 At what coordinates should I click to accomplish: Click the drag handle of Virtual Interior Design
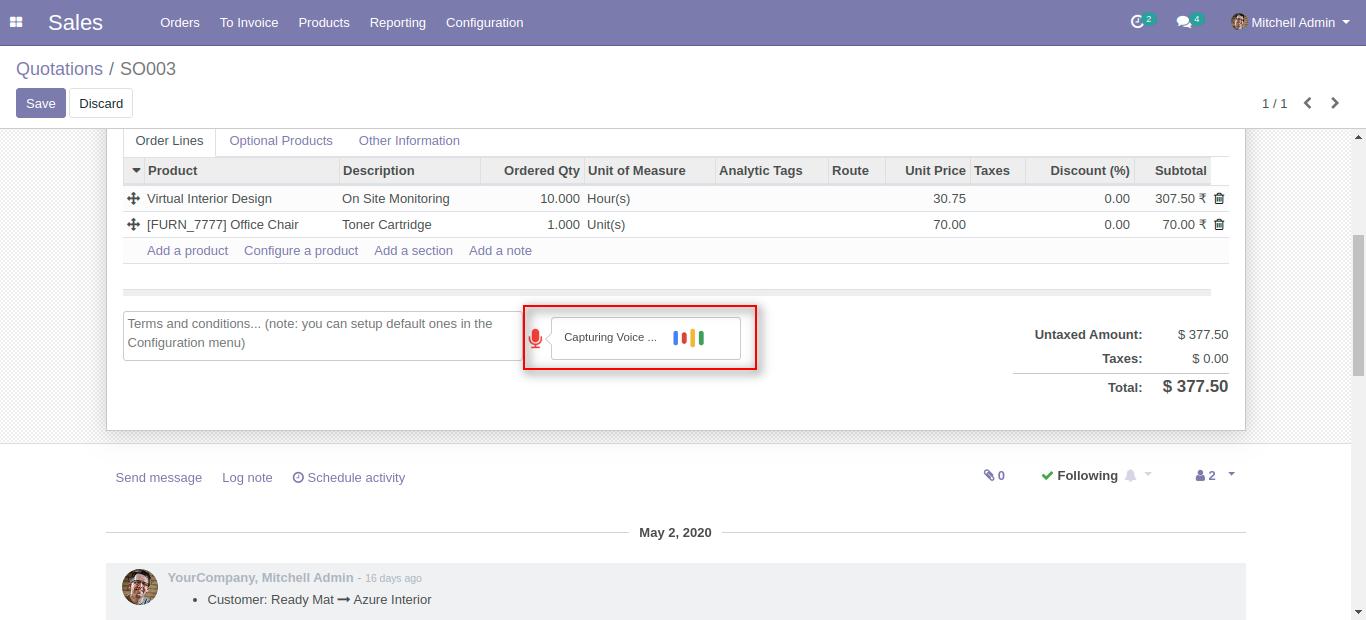coord(133,198)
